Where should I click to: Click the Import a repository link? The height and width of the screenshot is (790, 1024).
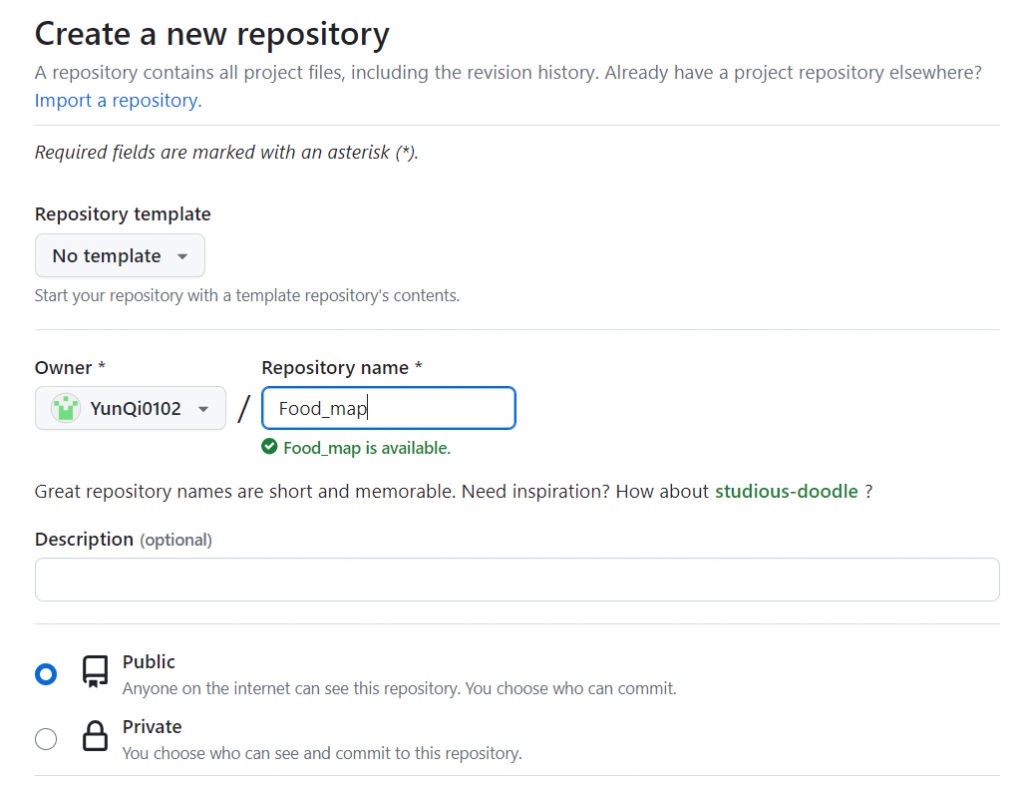(x=118, y=100)
